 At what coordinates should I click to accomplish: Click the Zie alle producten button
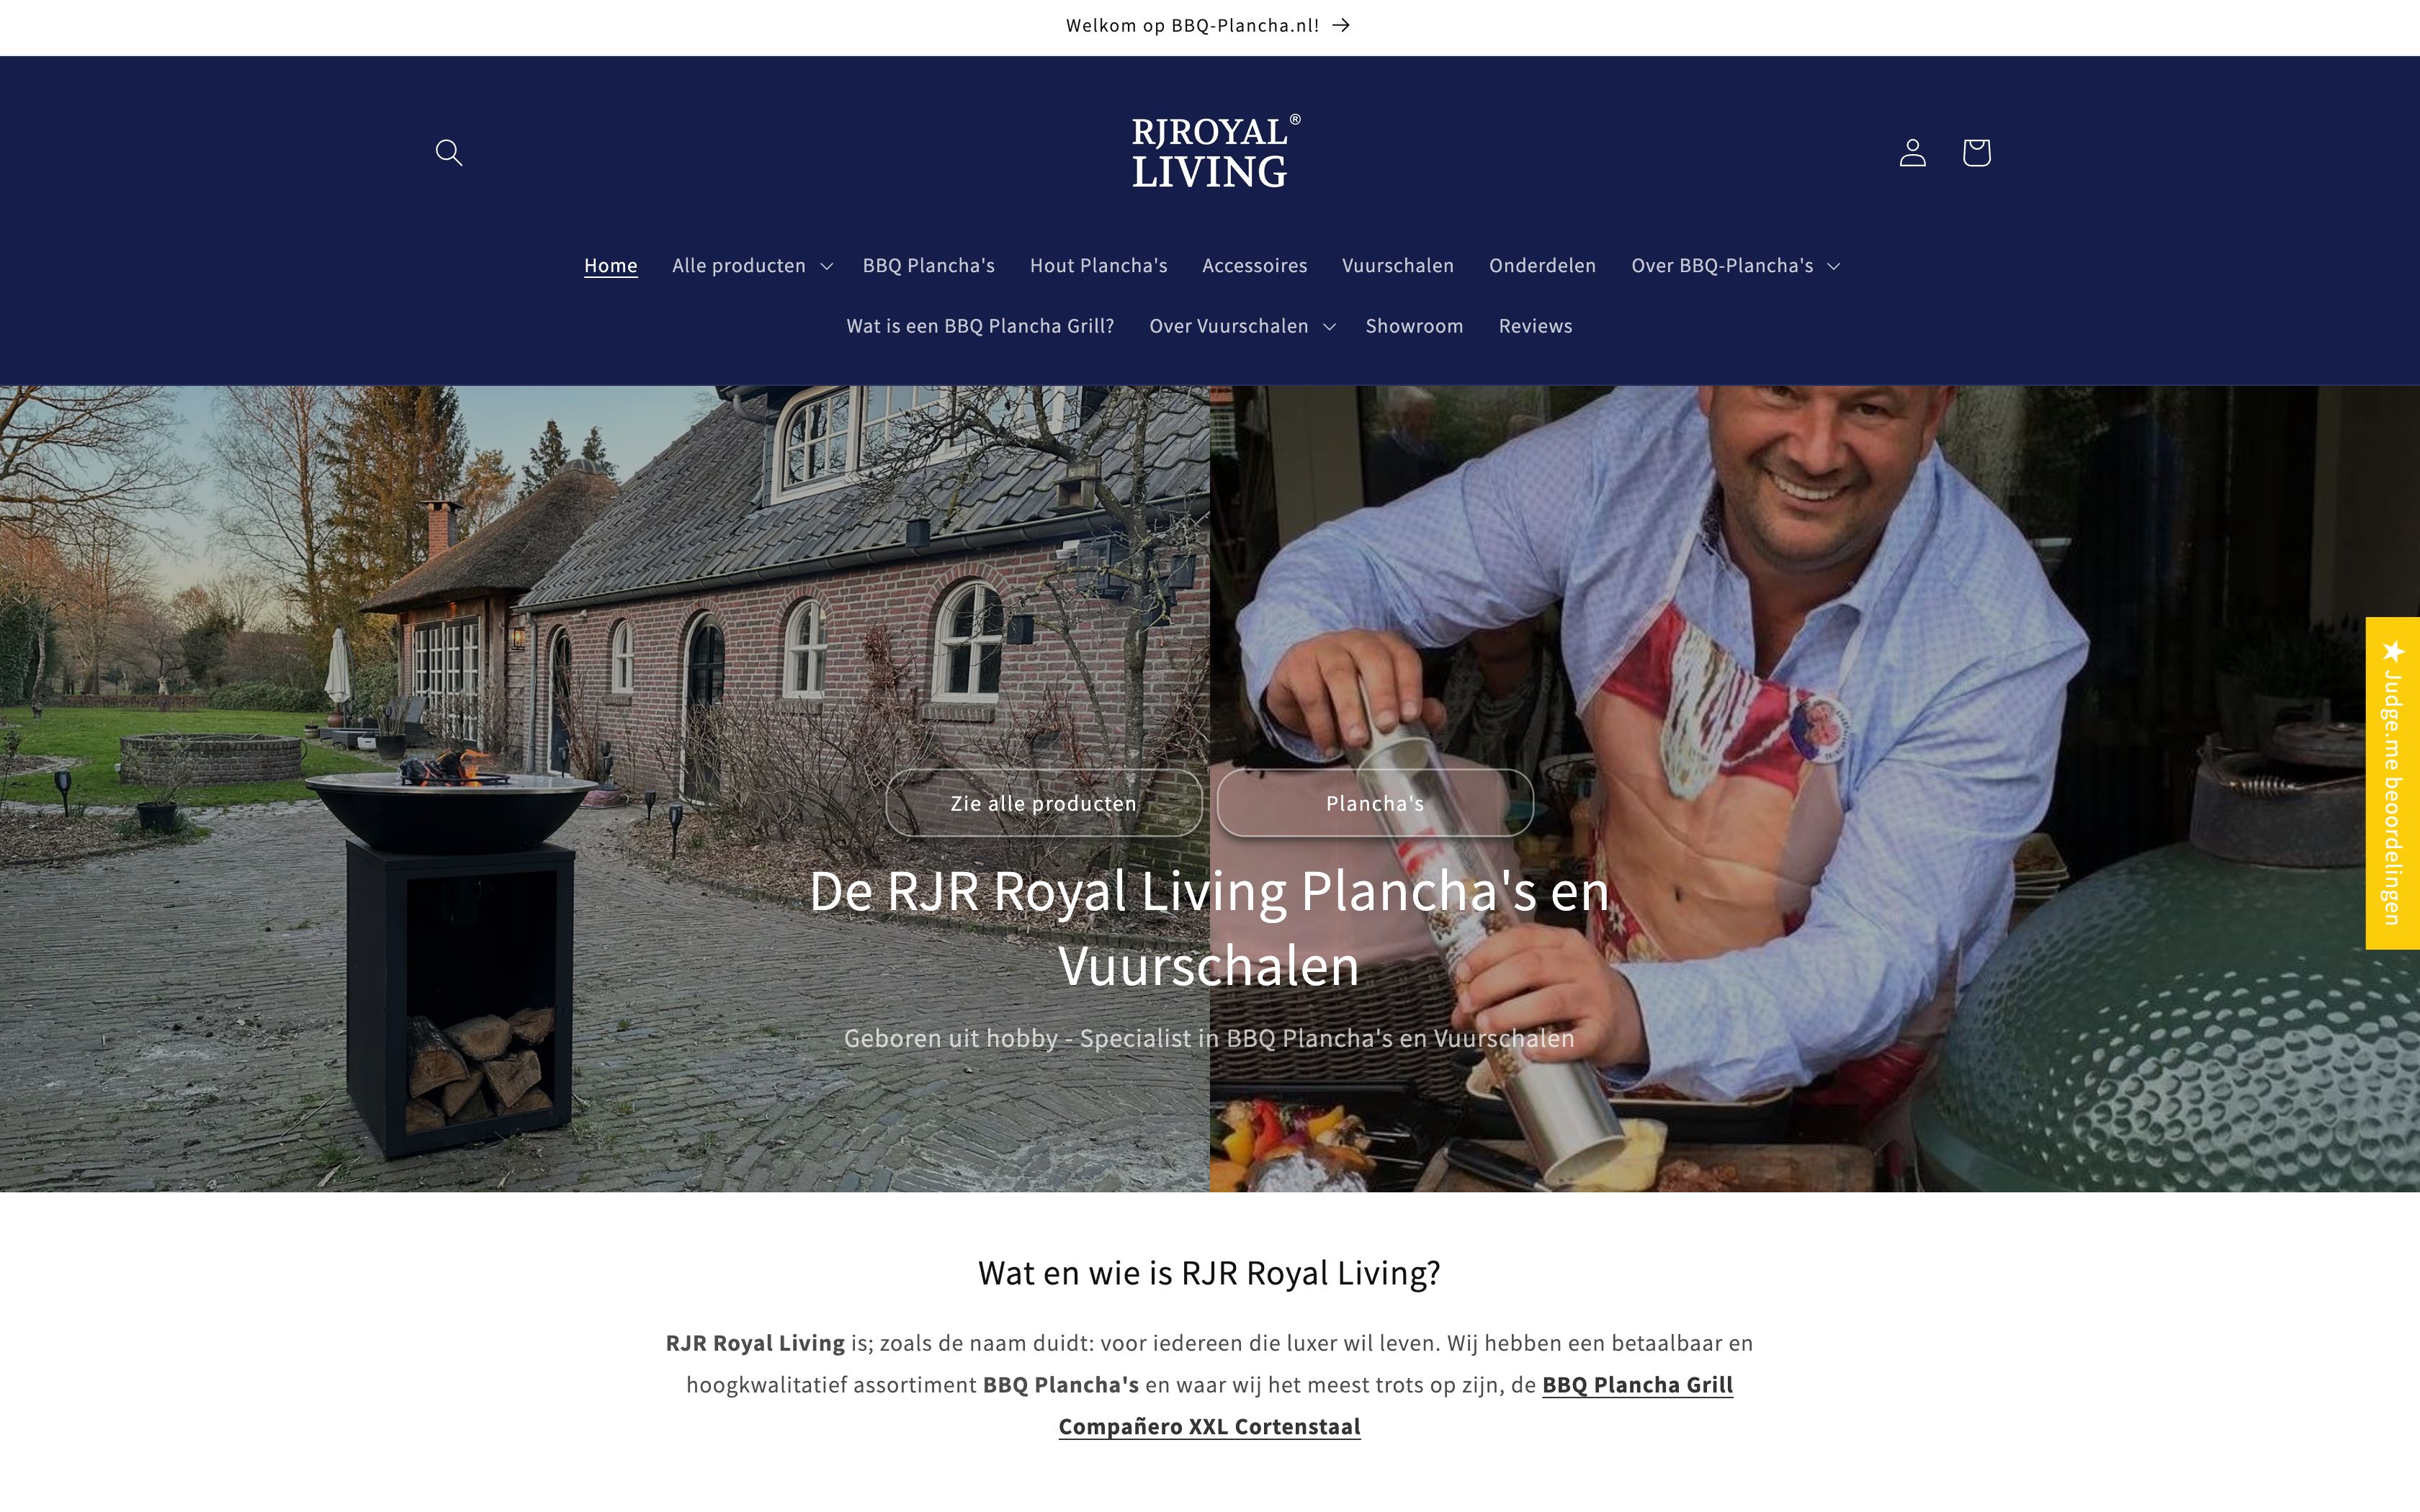tap(1043, 803)
